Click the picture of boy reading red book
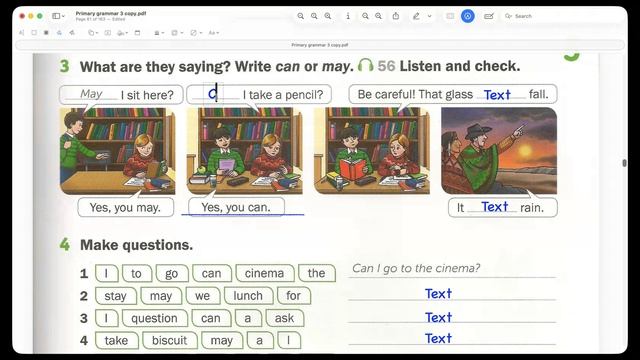This screenshot has height=360, width=640. click(371, 151)
